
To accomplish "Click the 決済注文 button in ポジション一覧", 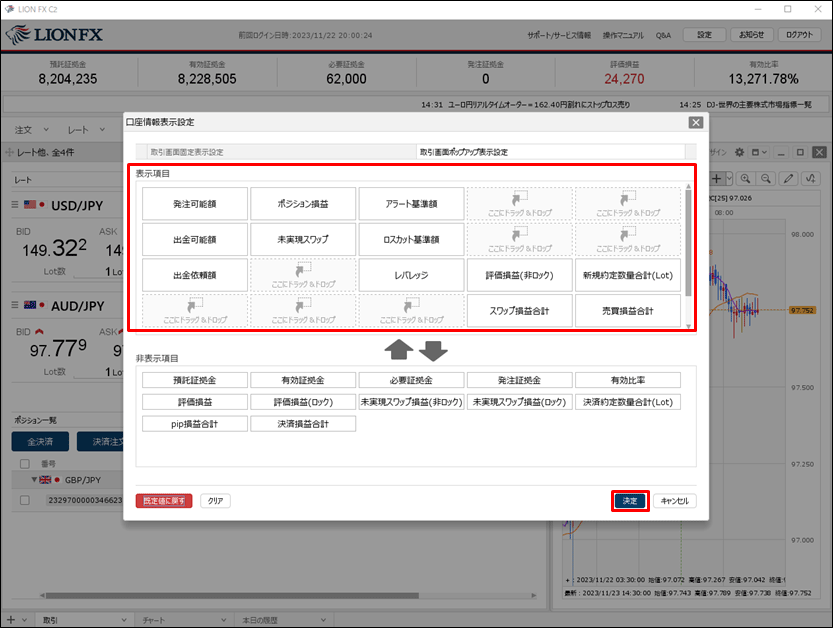I will point(100,442).
